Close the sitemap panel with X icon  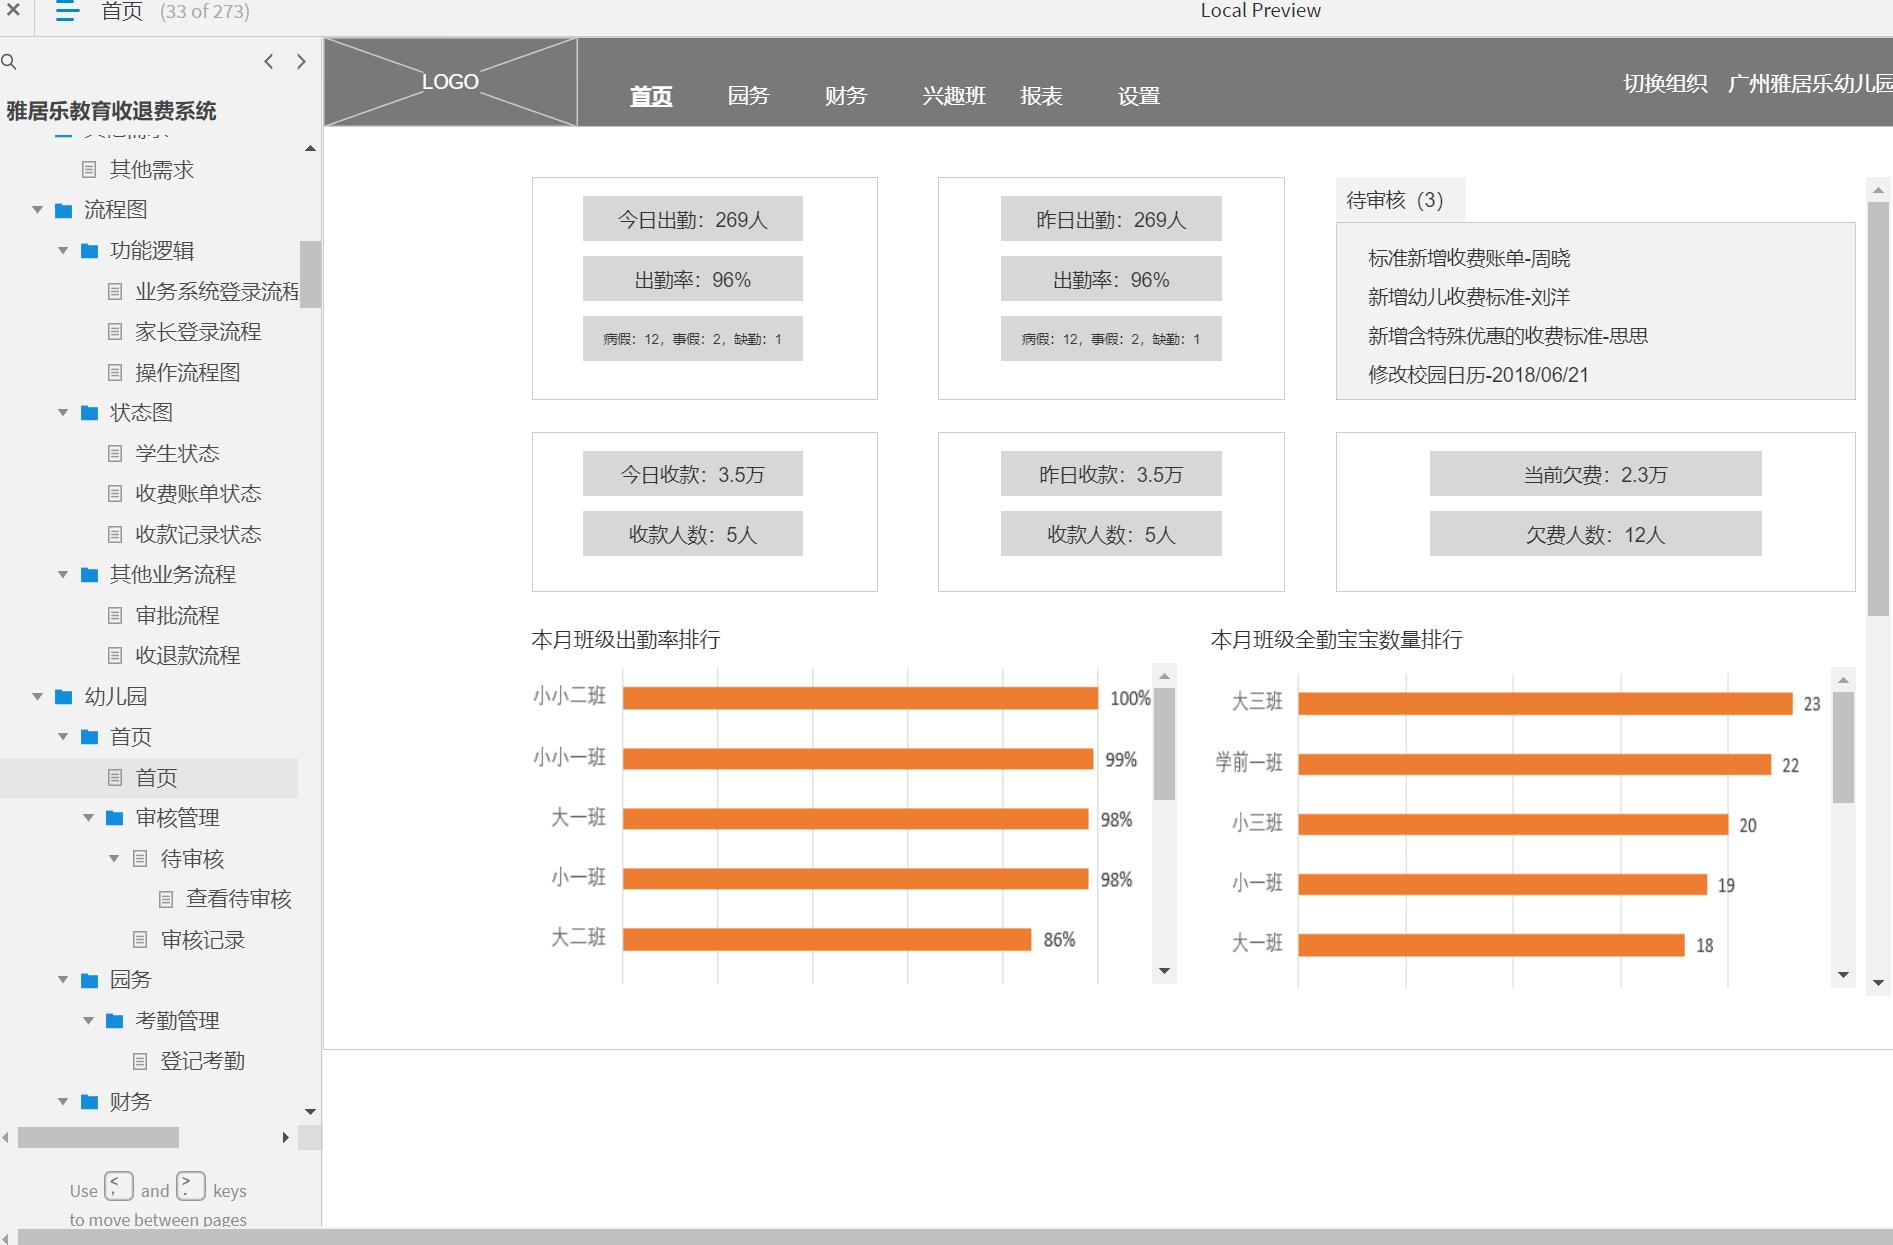pos(13,11)
